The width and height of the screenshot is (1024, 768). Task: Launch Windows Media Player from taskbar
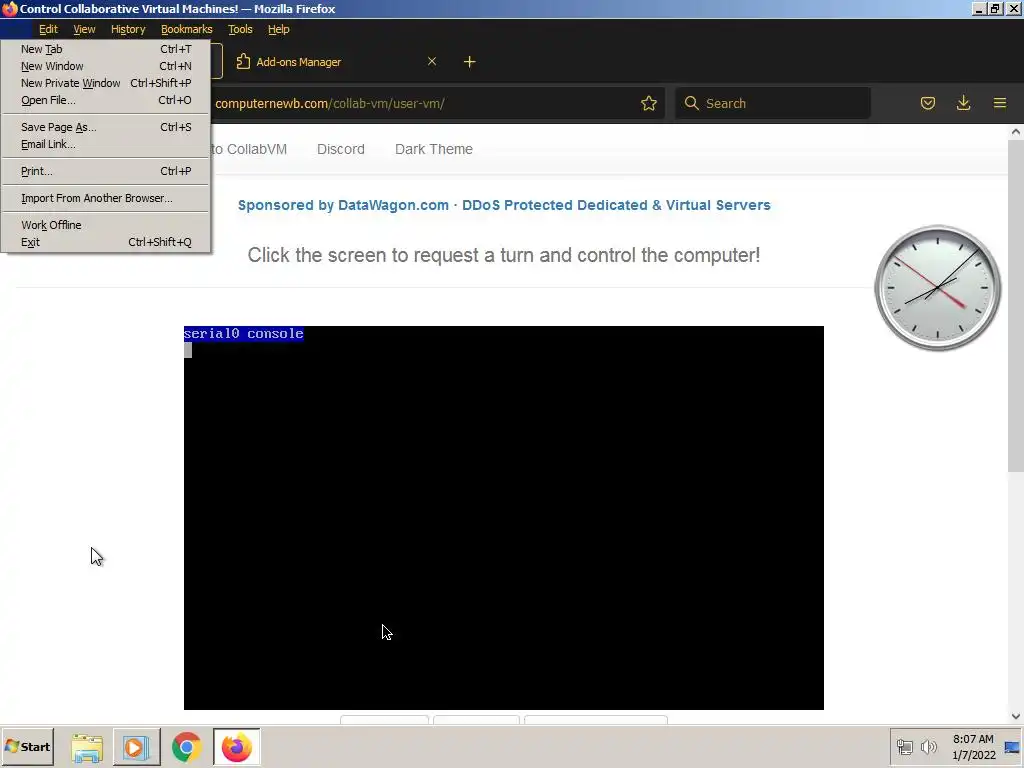coord(136,747)
